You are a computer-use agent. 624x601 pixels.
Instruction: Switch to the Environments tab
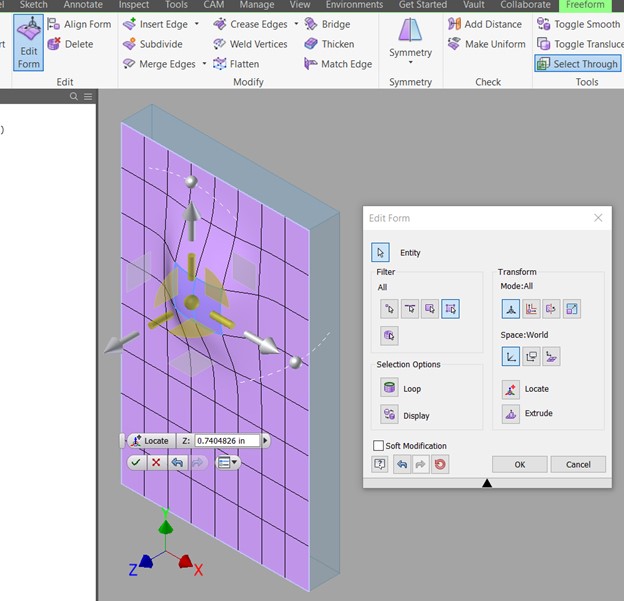coord(354,5)
